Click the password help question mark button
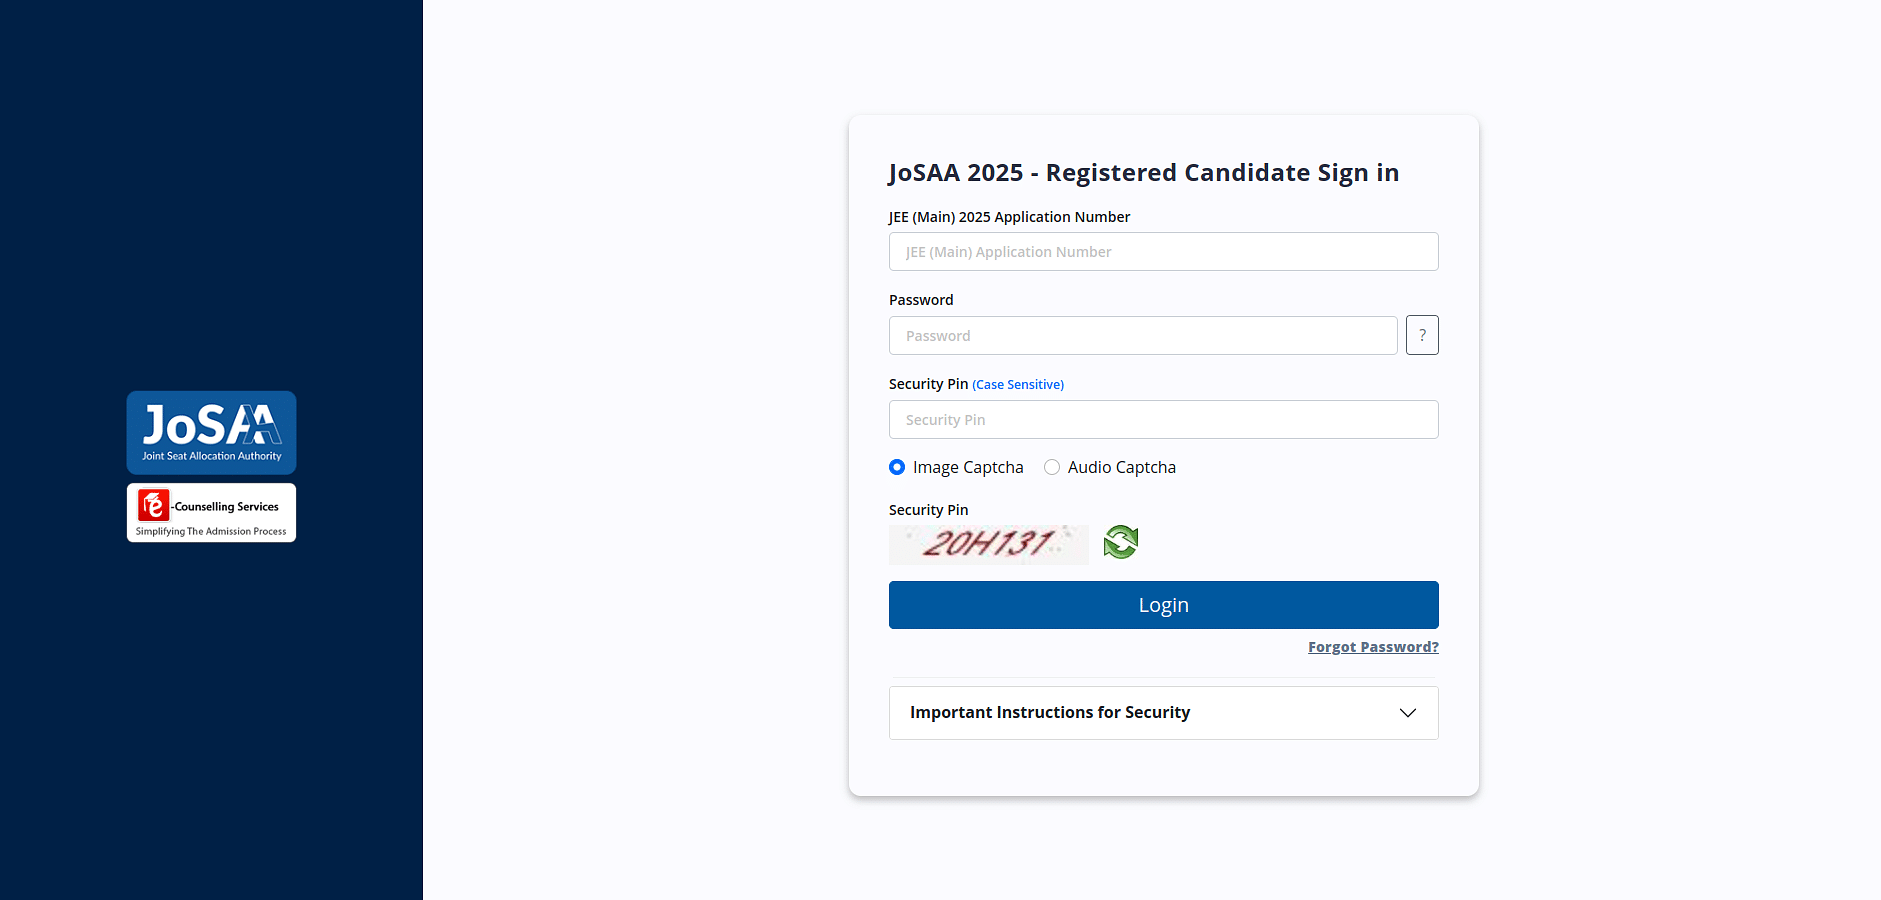This screenshot has width=1881, height=900. click(x=1422, y=335)
